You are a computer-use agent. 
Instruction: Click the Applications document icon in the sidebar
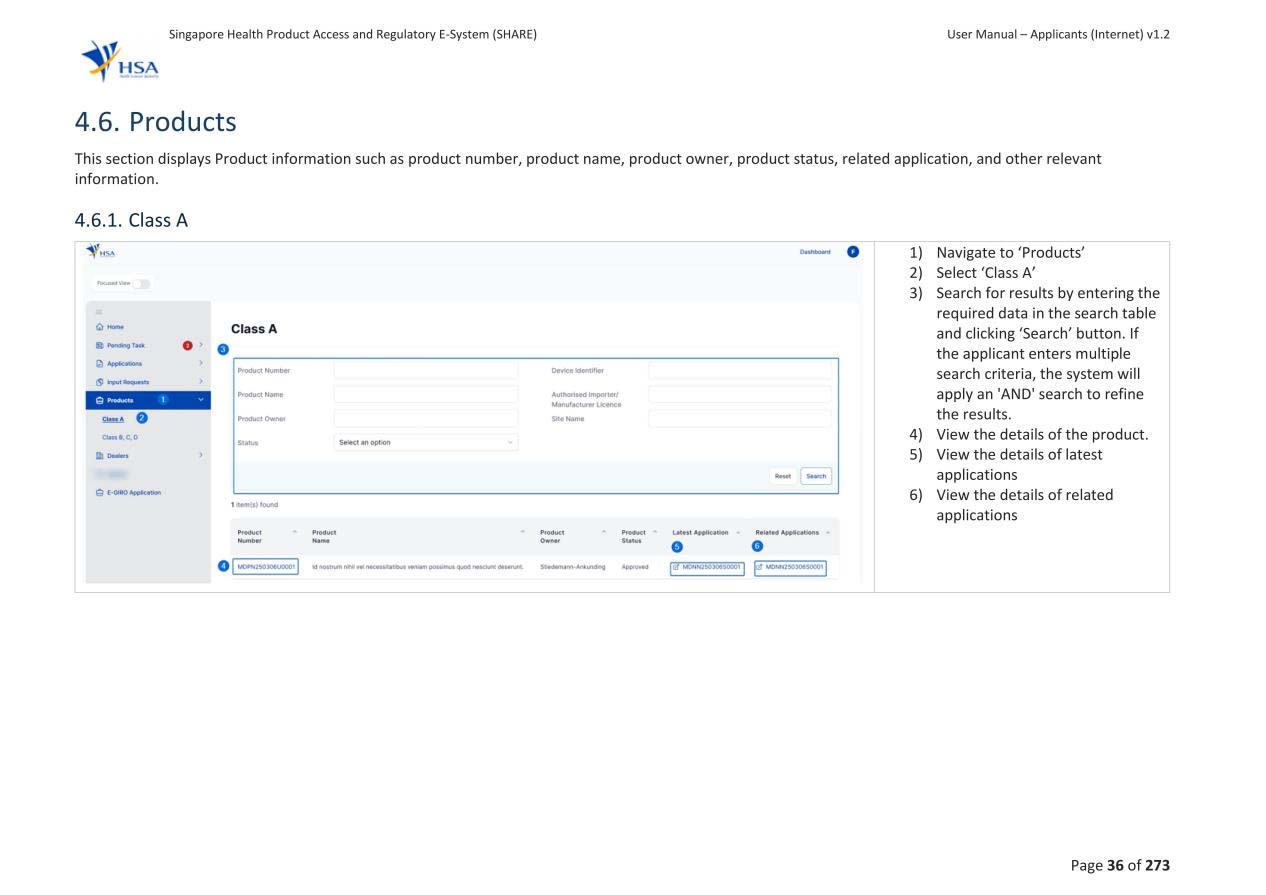[99, 364]
